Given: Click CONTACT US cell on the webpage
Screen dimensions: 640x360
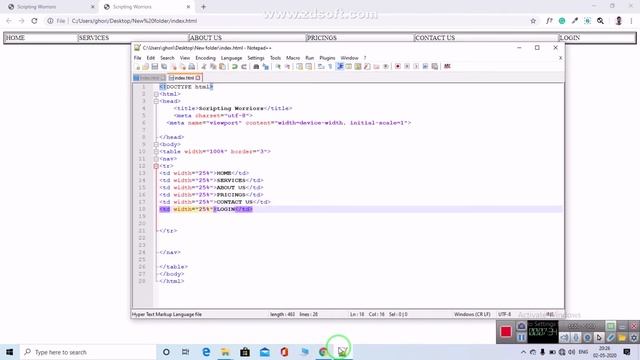Looking at the screenshot, I should coord(485,38).
